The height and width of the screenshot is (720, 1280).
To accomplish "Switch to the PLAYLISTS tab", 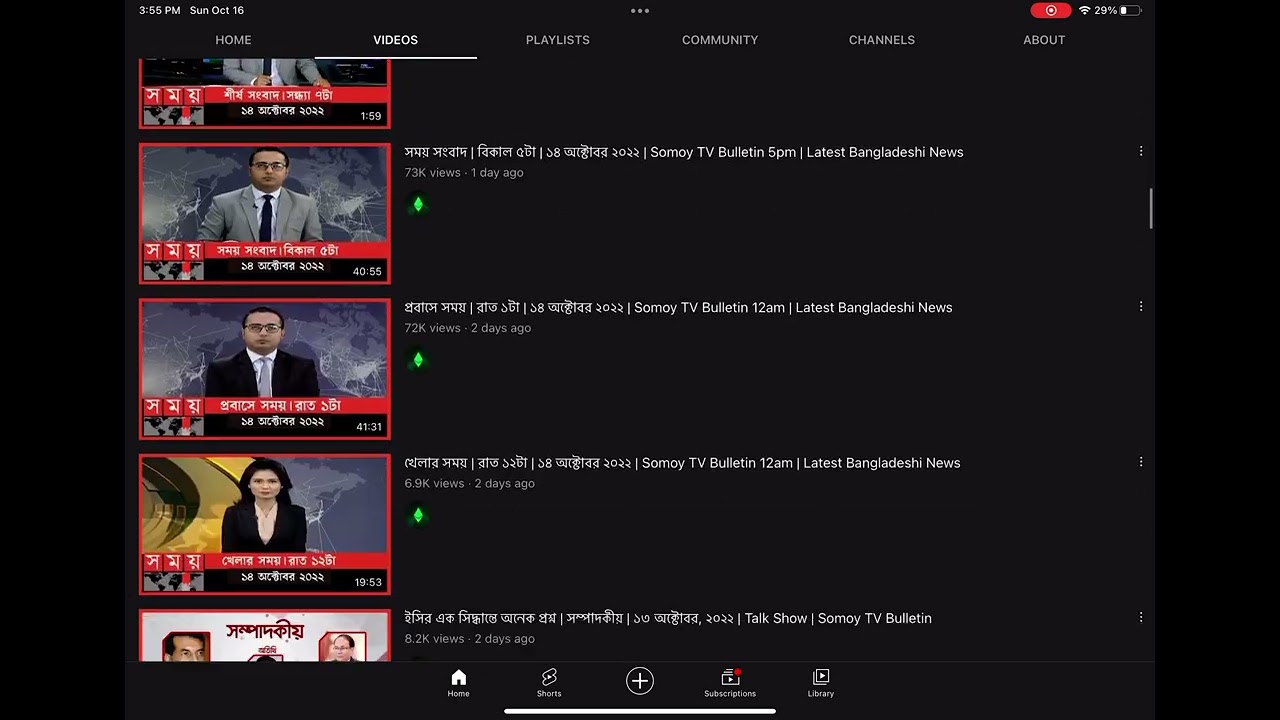I will pyautogui.click(x=558, y=40).
